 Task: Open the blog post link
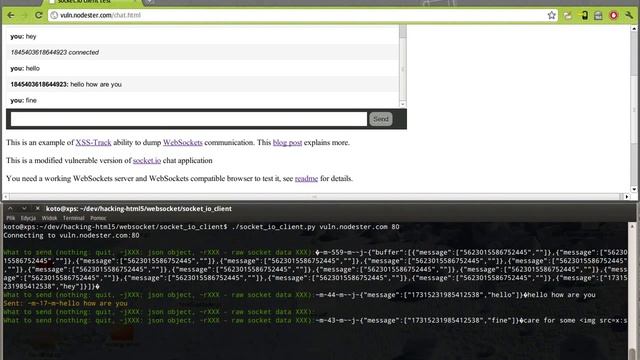click(287, 142)
